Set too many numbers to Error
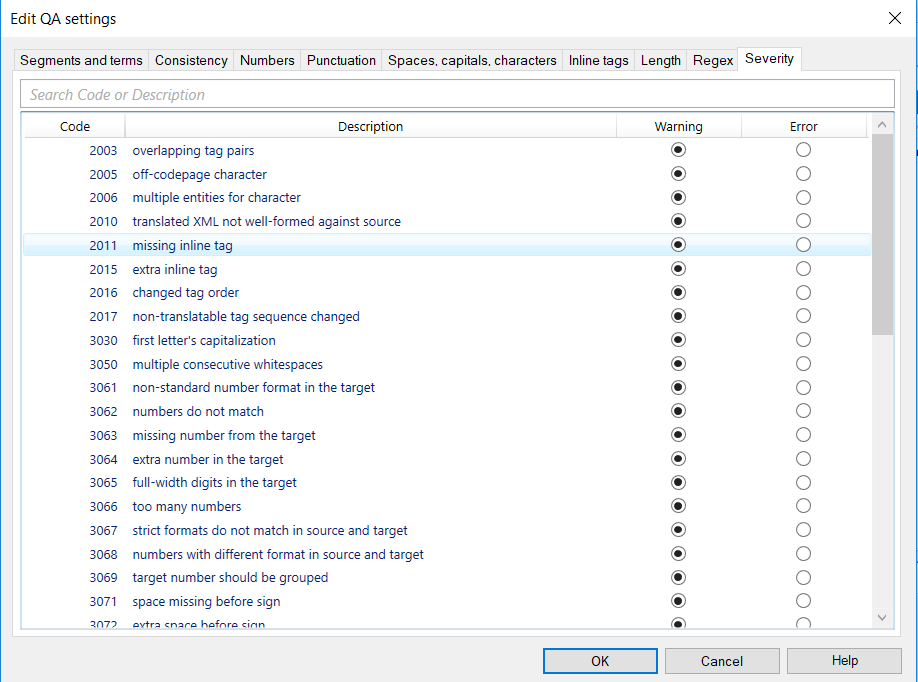The image size is (918, 682). 803,506
